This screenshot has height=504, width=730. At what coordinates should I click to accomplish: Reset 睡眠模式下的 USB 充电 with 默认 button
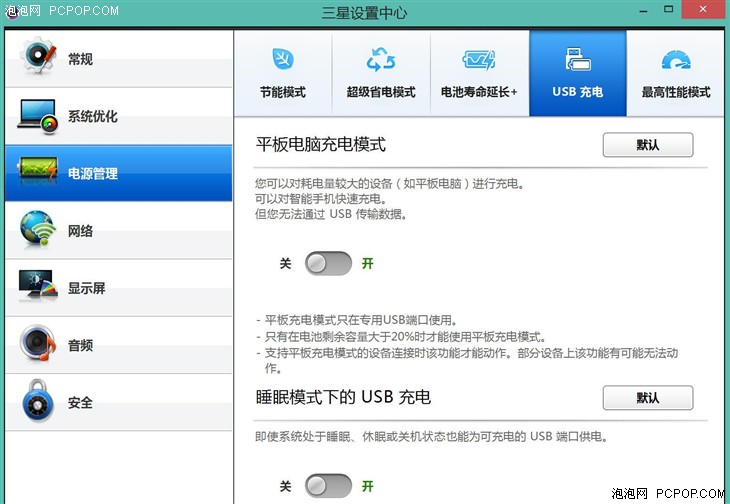click(x=648, y=397)
